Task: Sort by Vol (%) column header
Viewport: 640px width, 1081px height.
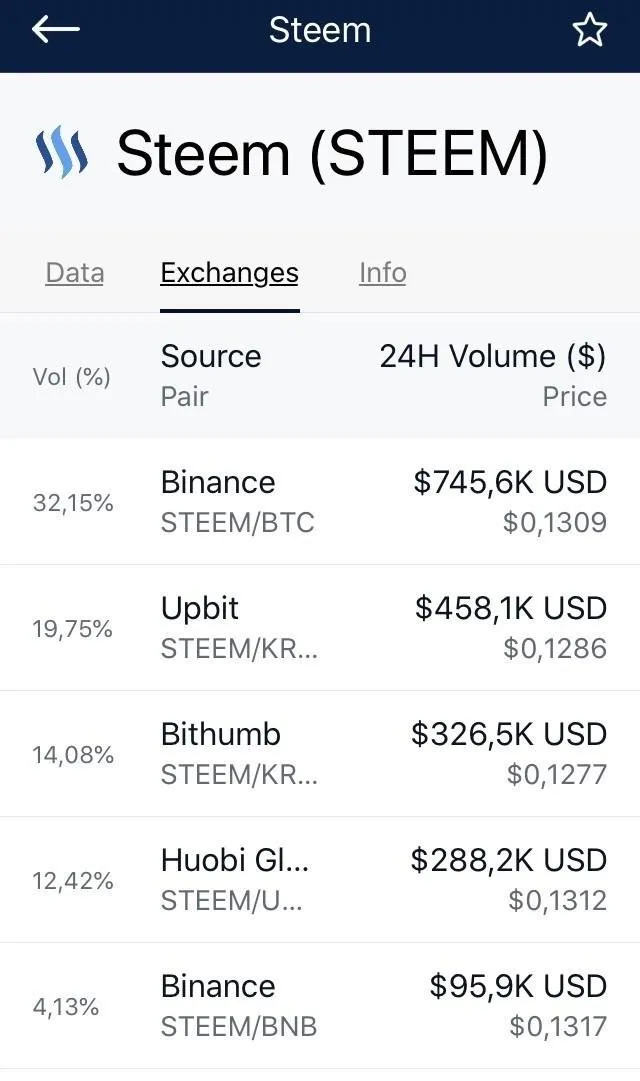Action: 72,376
